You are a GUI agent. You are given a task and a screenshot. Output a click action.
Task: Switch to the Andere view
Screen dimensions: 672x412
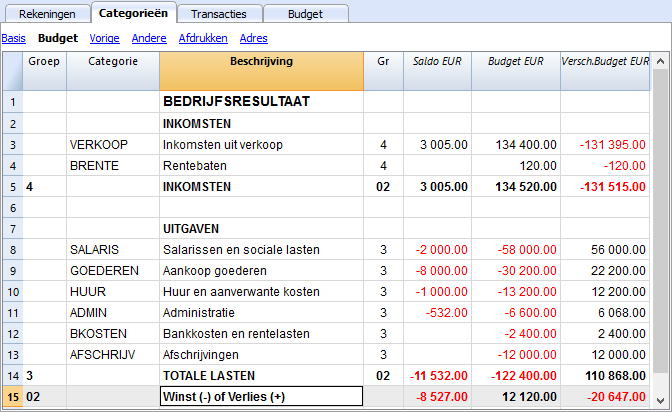coord(149,38)
